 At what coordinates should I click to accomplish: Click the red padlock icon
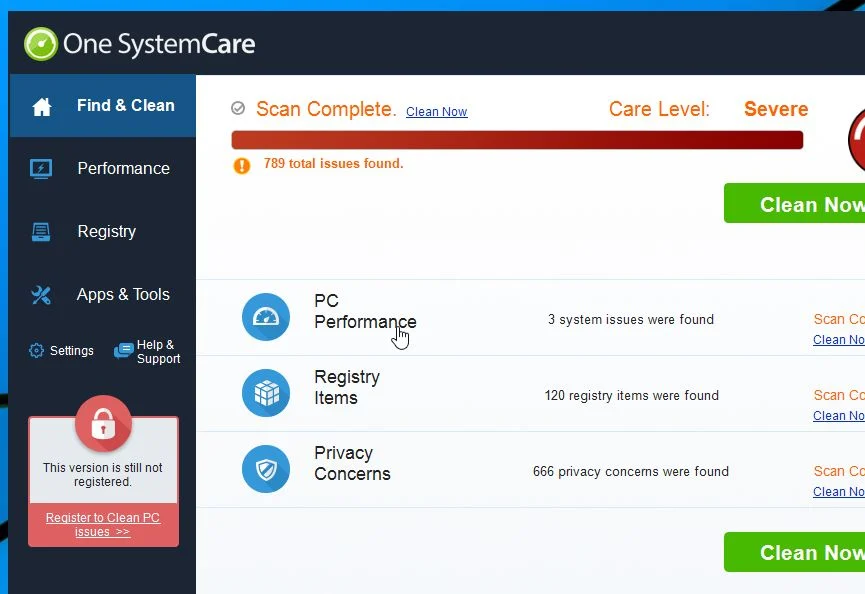[103, 424]
